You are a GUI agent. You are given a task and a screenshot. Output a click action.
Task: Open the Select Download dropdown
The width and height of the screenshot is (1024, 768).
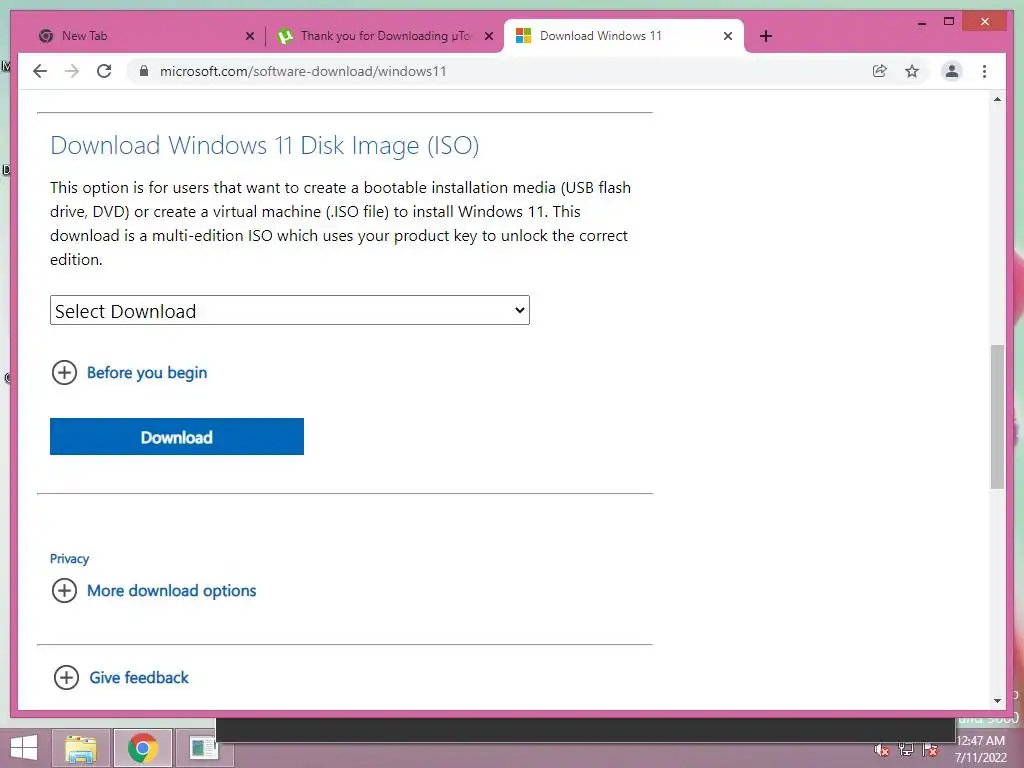[289, 310]
